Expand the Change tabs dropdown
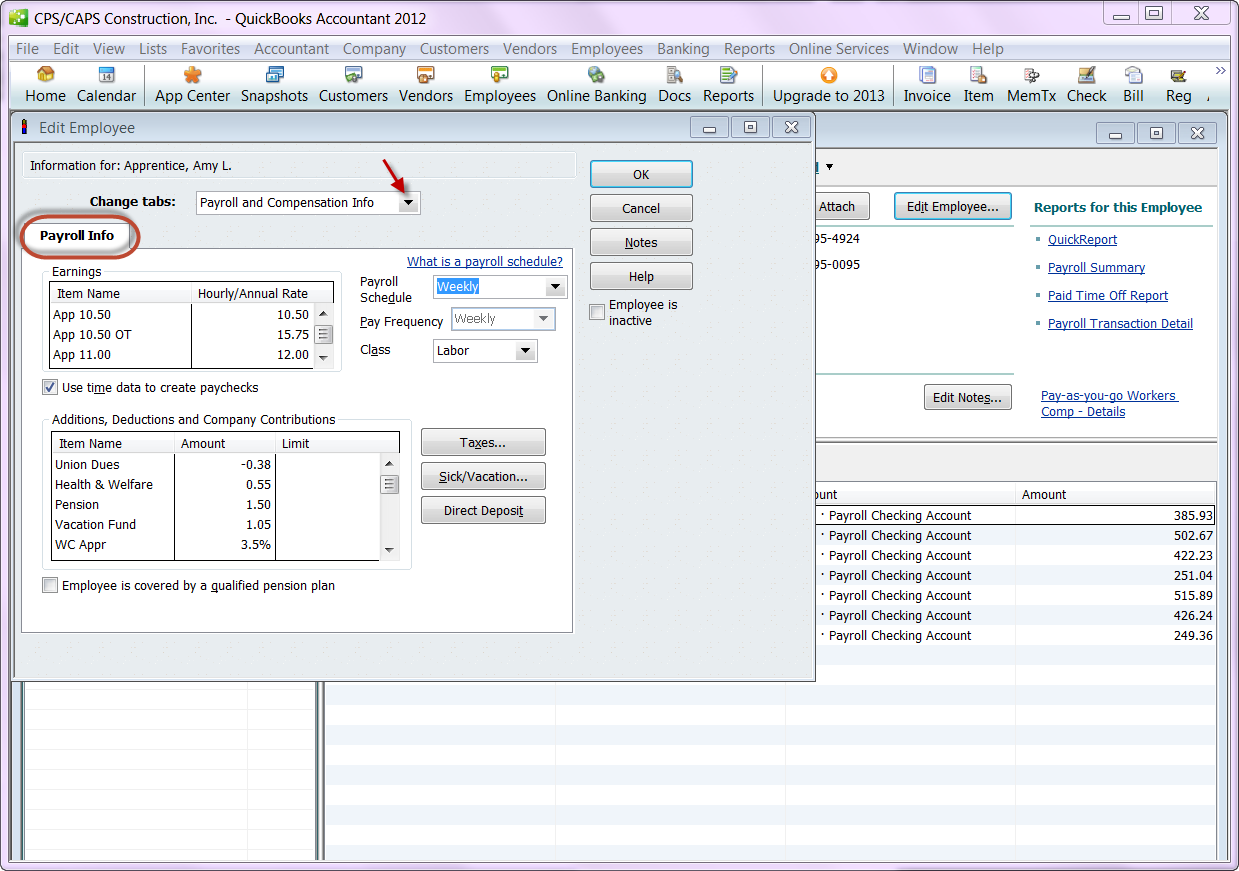Image resolution: width=1239 pixels, height=871 pixels. pos(408,203)
